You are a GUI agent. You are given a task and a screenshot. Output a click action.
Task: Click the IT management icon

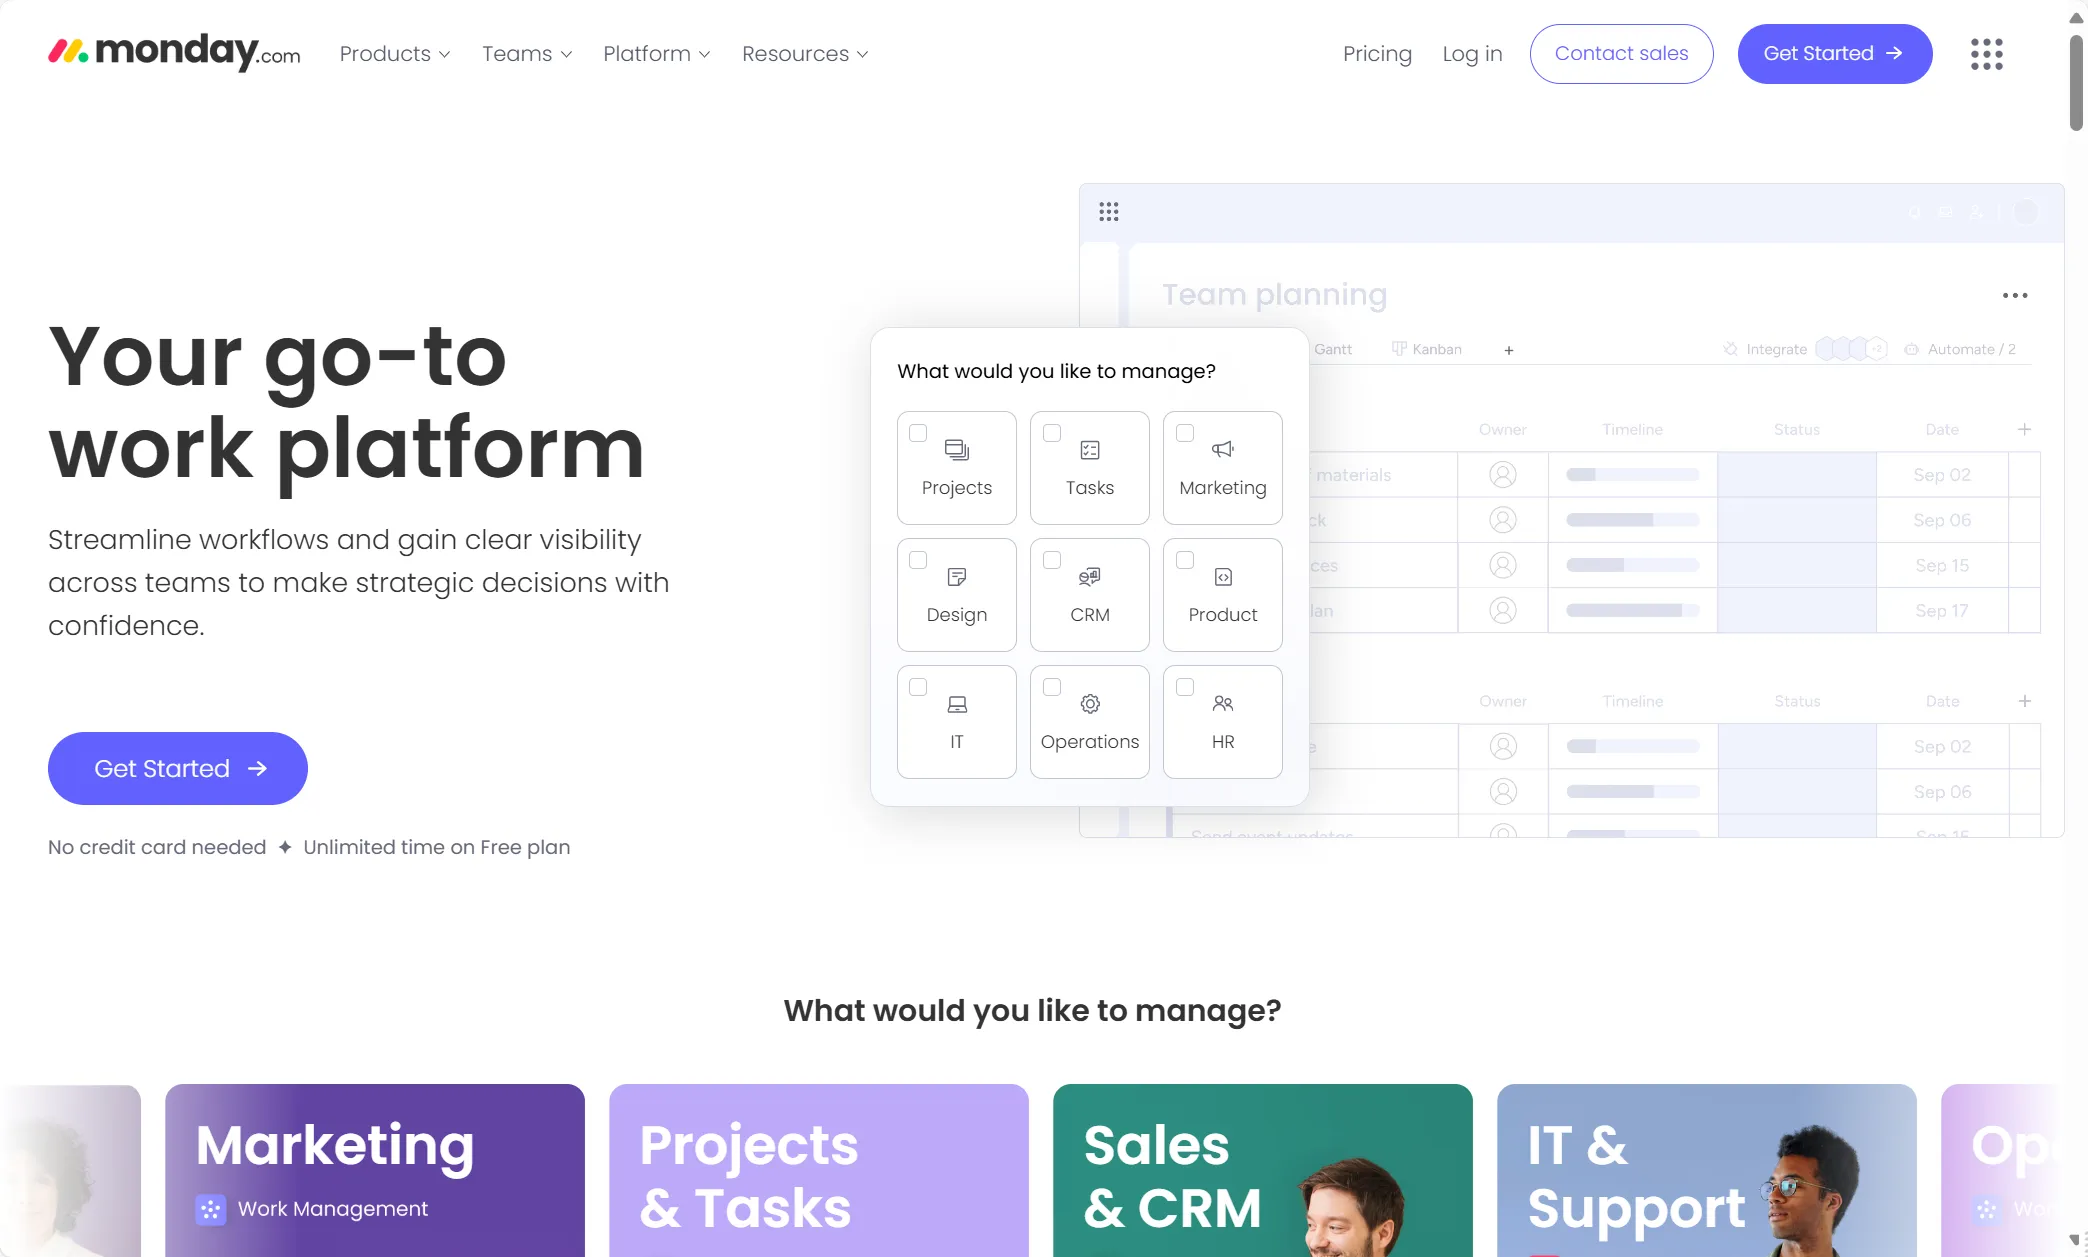[x=956, y=722]
